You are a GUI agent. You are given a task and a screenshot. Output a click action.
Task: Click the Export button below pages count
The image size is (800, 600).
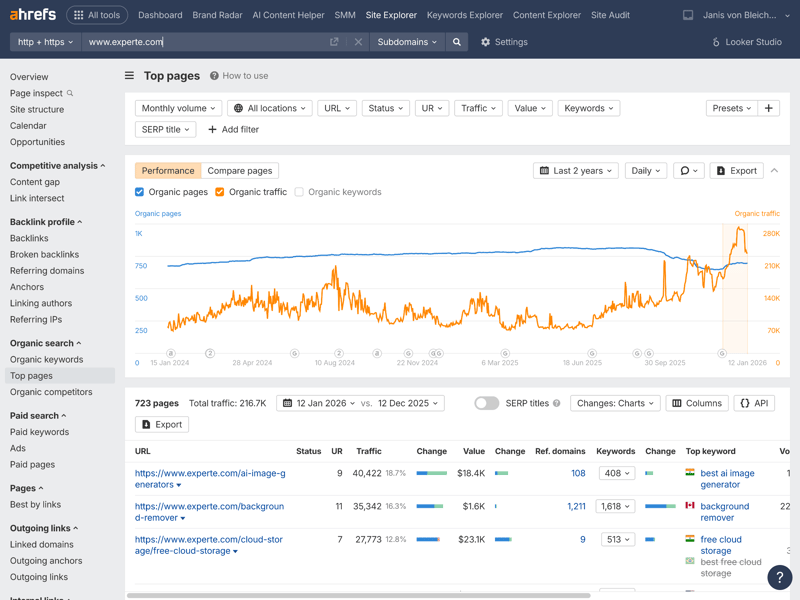162,425
